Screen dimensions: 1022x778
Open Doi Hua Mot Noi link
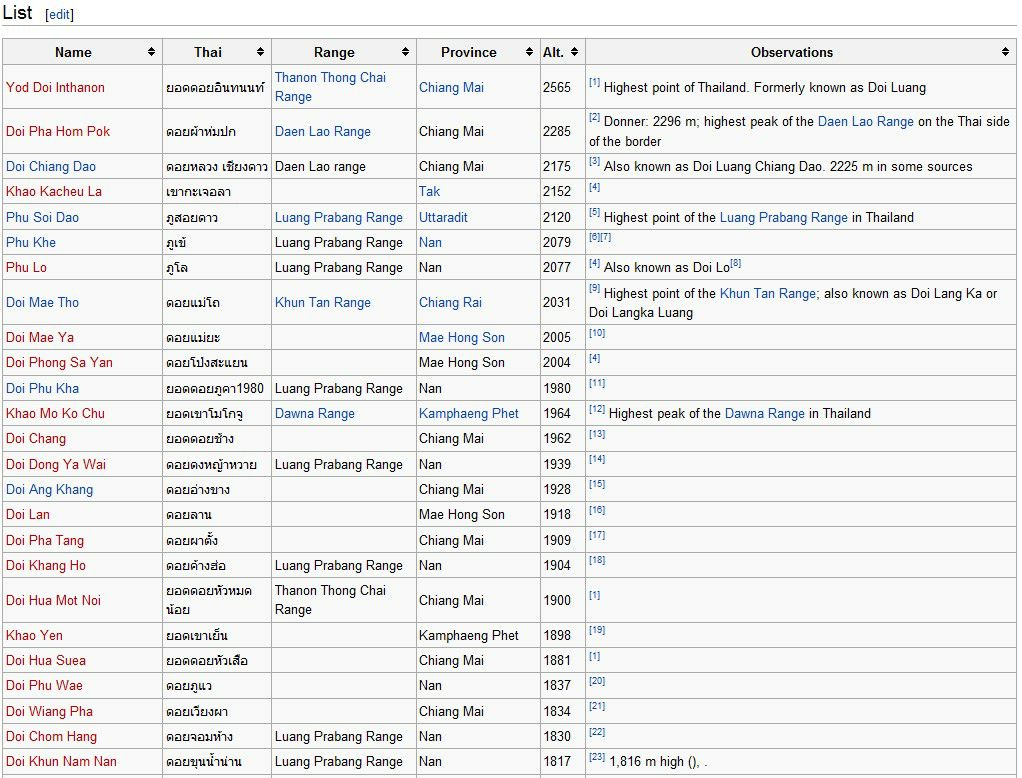(x=53, y=600)
